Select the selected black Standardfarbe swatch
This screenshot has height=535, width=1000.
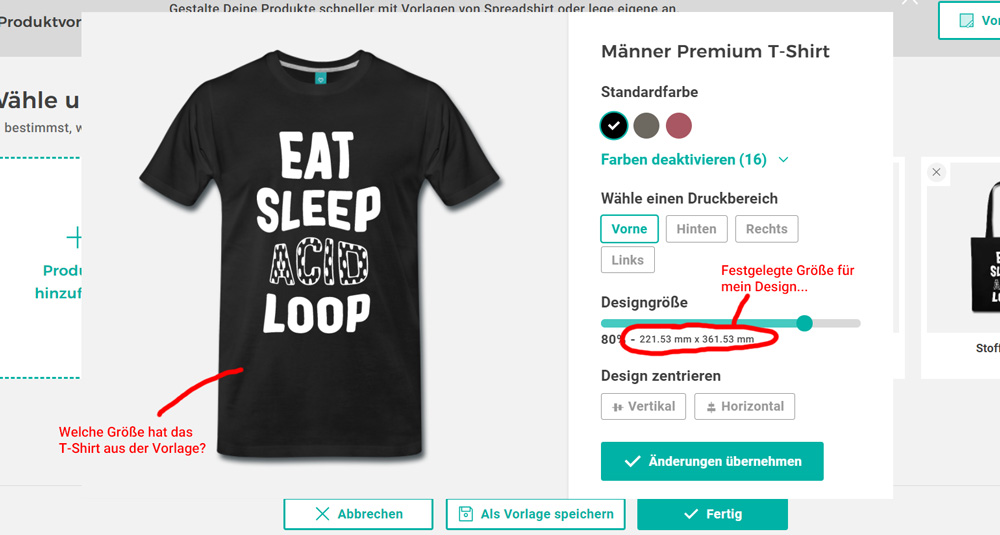pyautogui.click(x=614, y=125)
